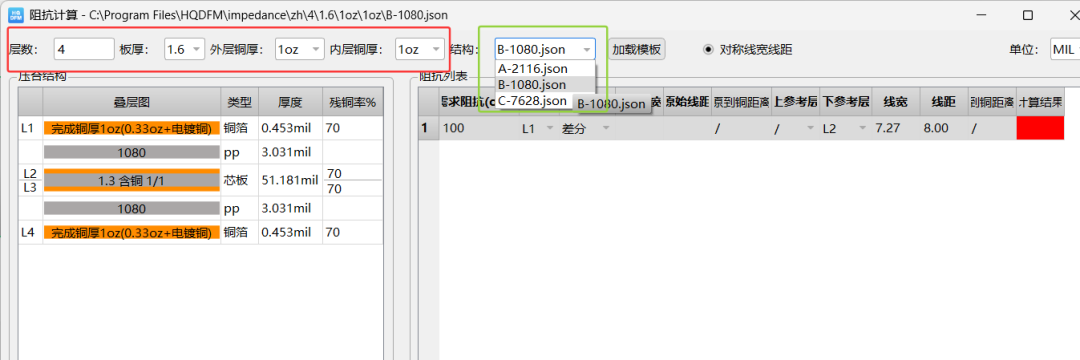Select the 对称线宽线距 radio button
1080x360 pixels.
click(708, 50)
